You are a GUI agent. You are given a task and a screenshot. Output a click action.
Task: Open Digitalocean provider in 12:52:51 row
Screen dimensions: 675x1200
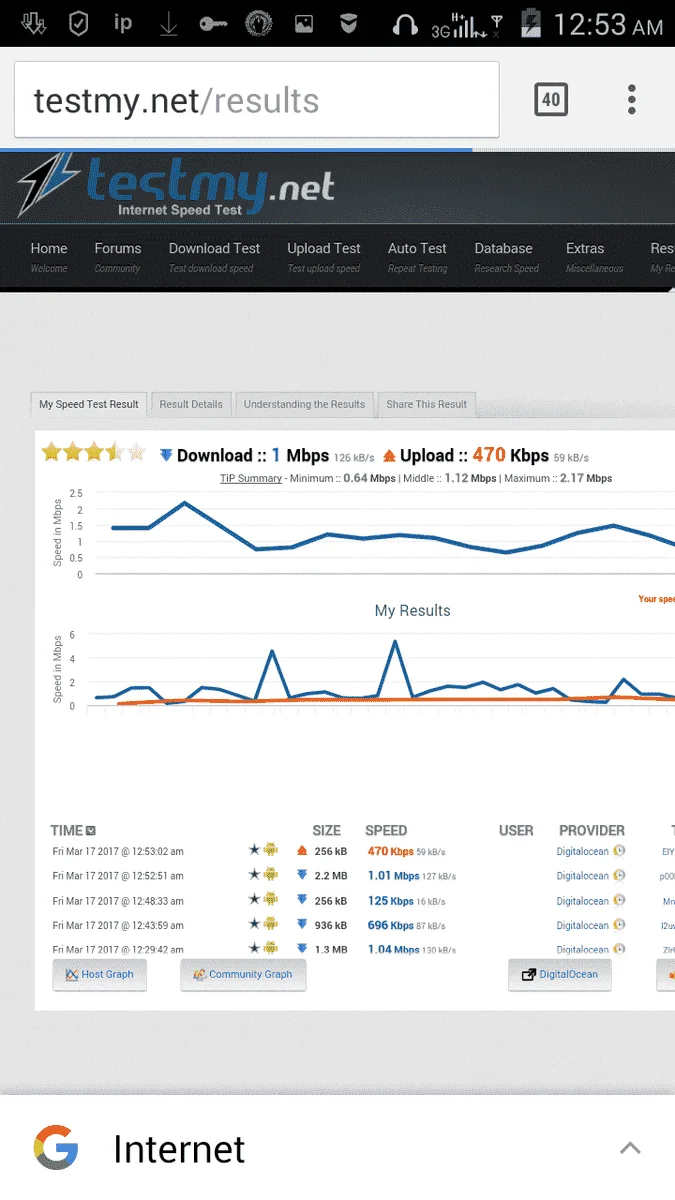pyautogui.click(x=582, y=876)
